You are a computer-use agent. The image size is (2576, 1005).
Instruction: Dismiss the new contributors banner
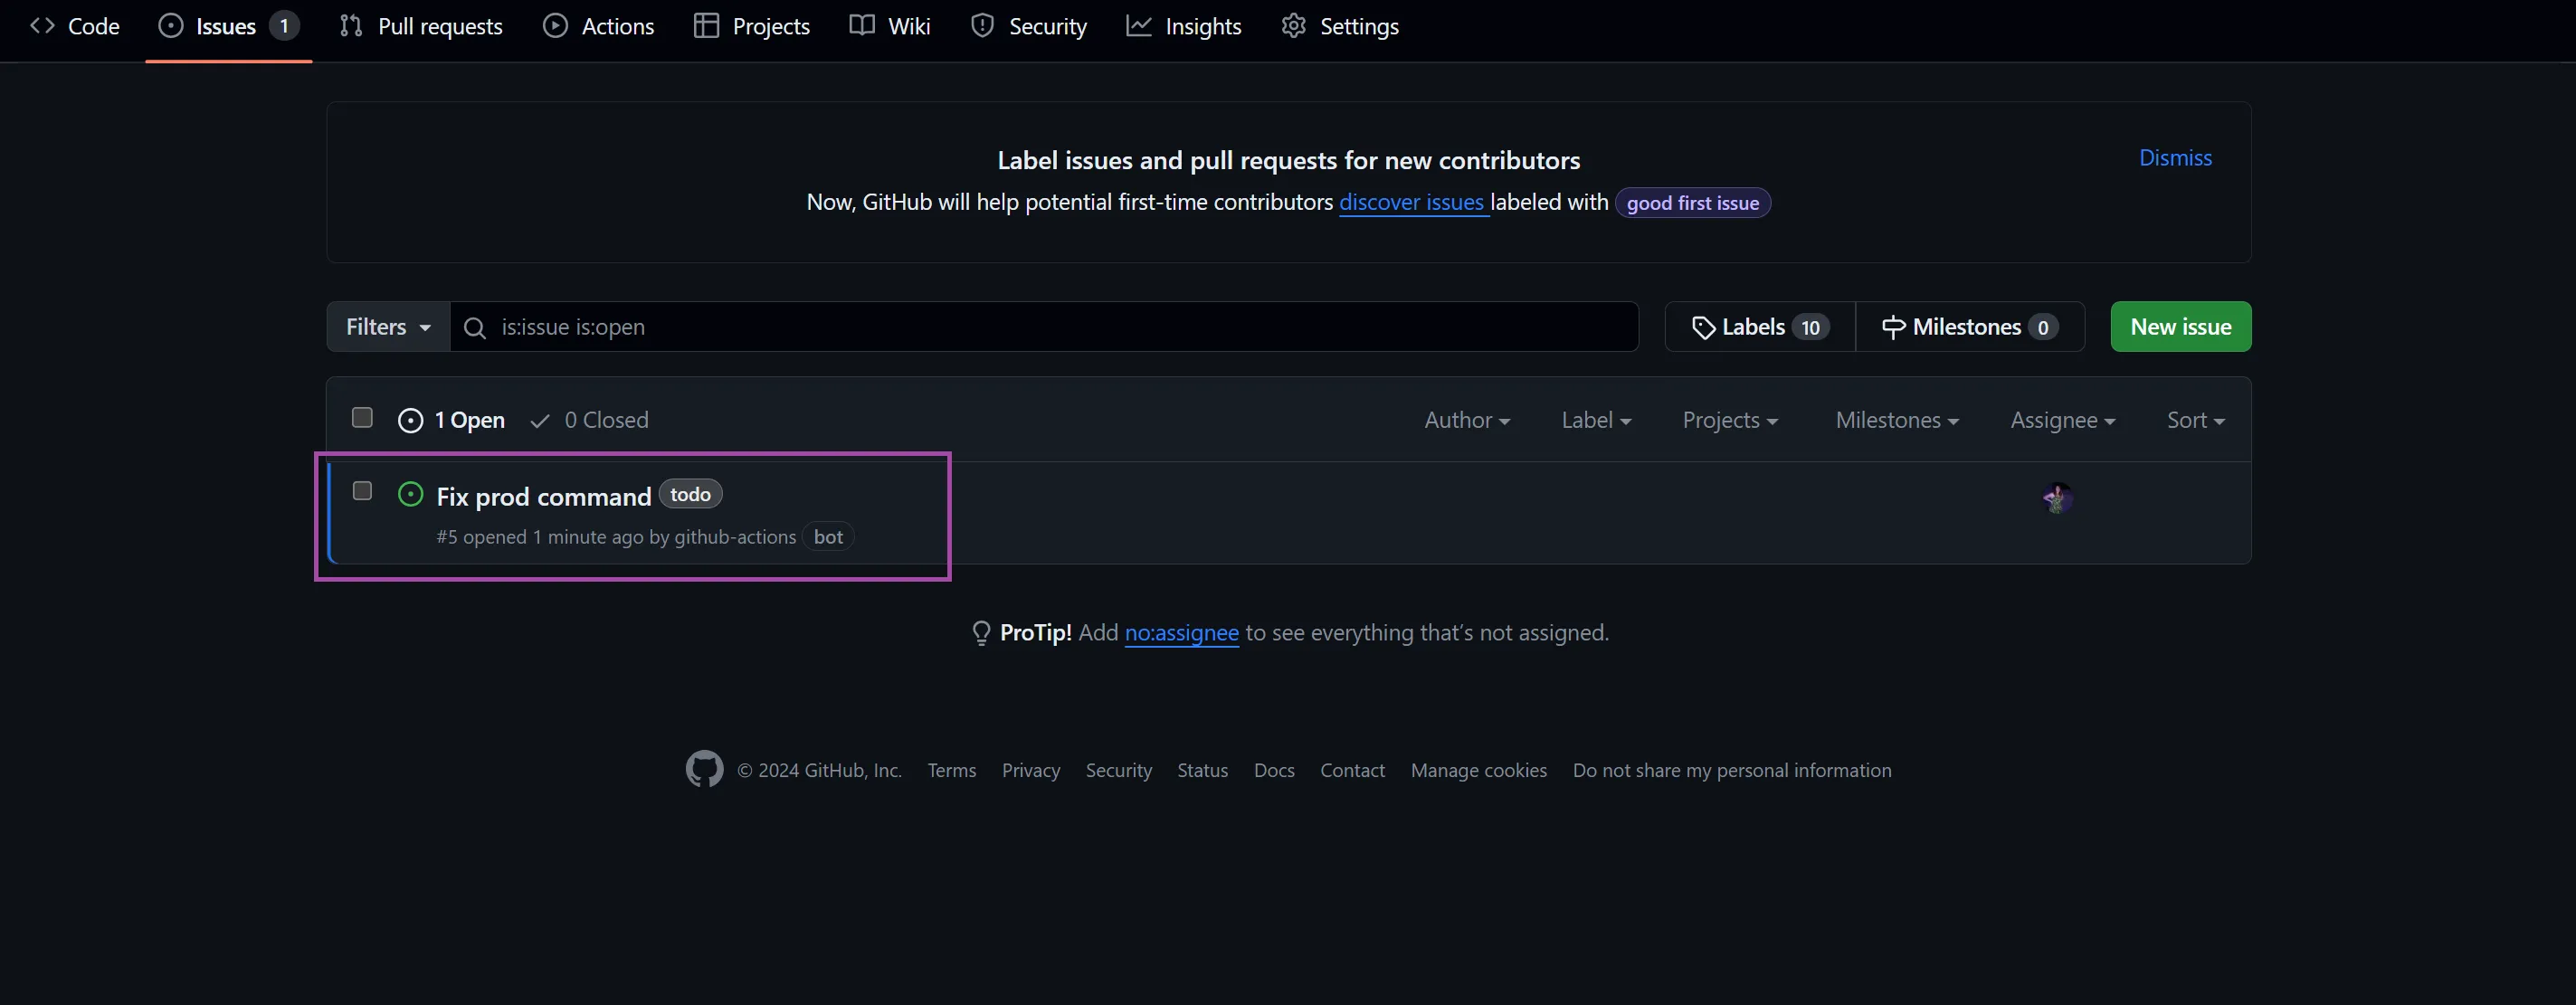point(2174,158)
